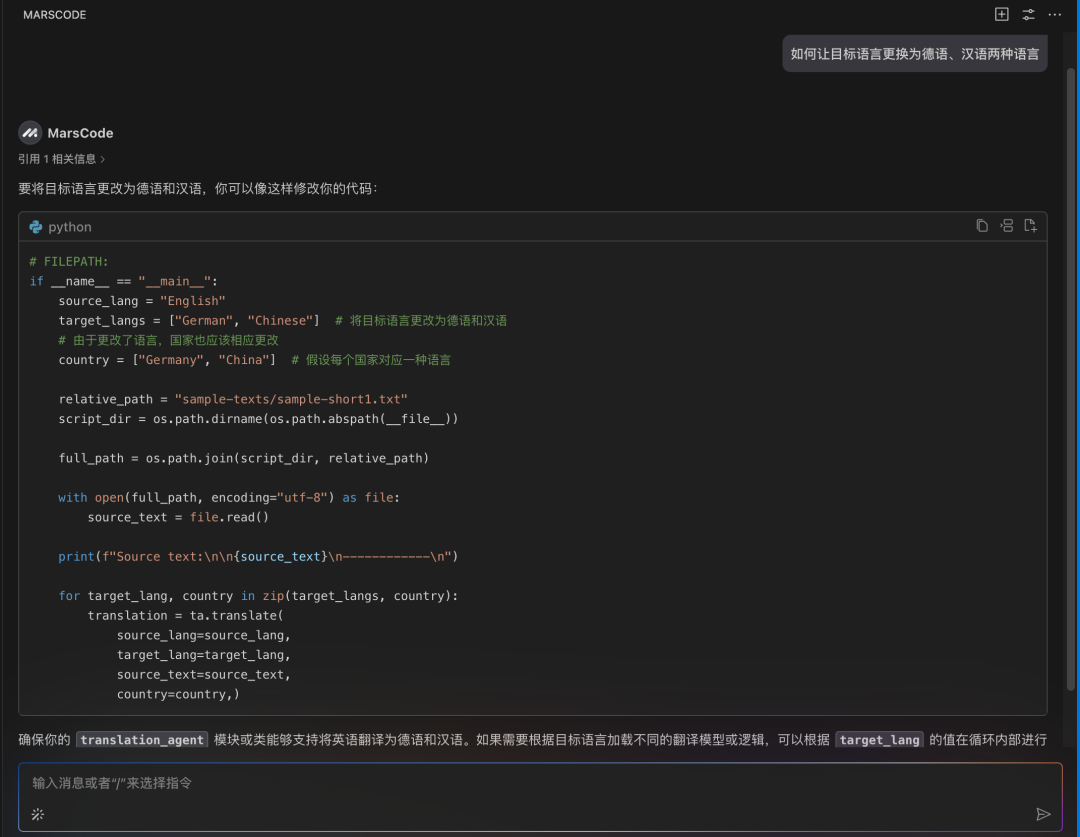The height and width of the screenshot is (837, 1080).
Task: Click the full_path os.path.join line
Action: coord(244,458)
